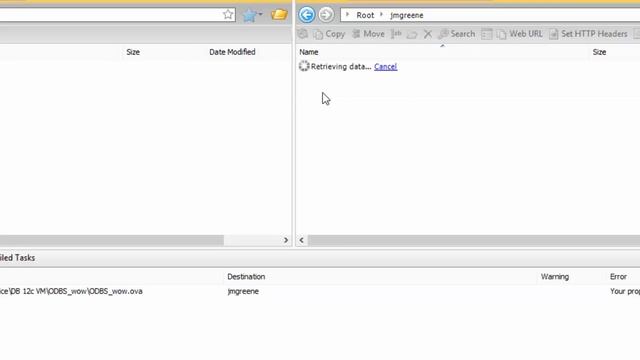
Task: Click the left pane address input field
Action: coord(110,15)
